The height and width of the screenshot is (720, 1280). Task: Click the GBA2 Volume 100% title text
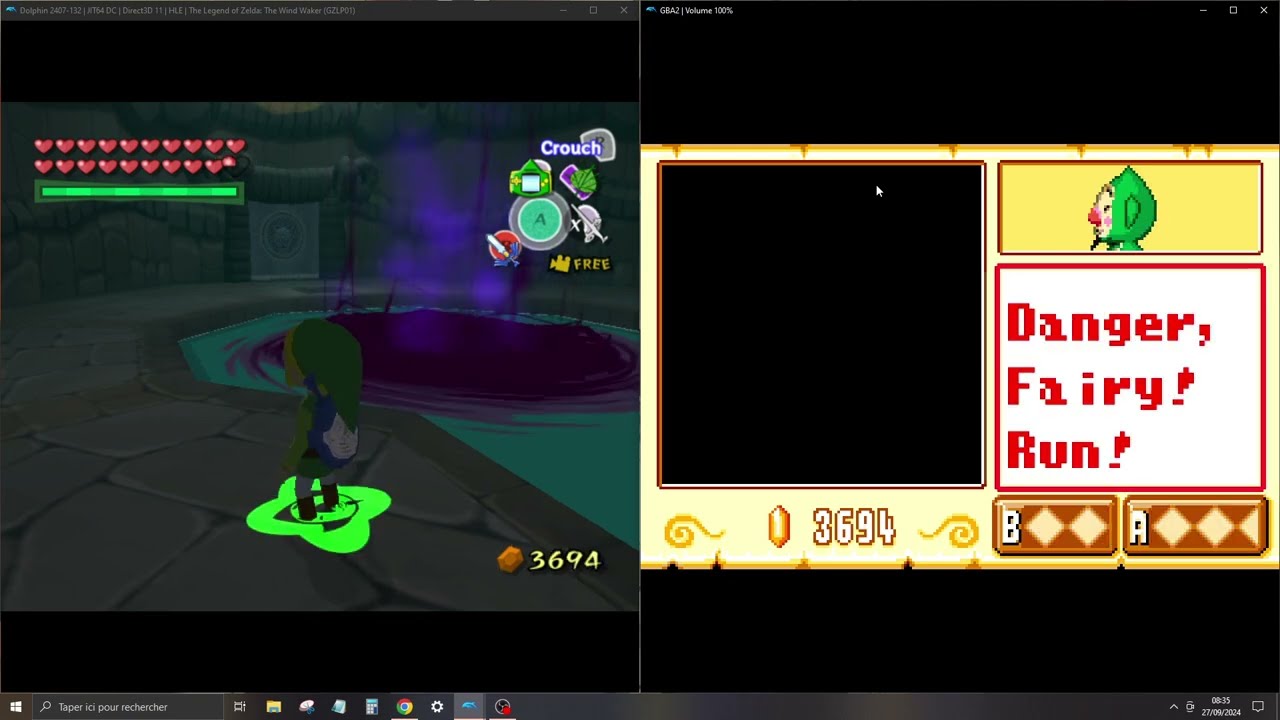point(696,10)
